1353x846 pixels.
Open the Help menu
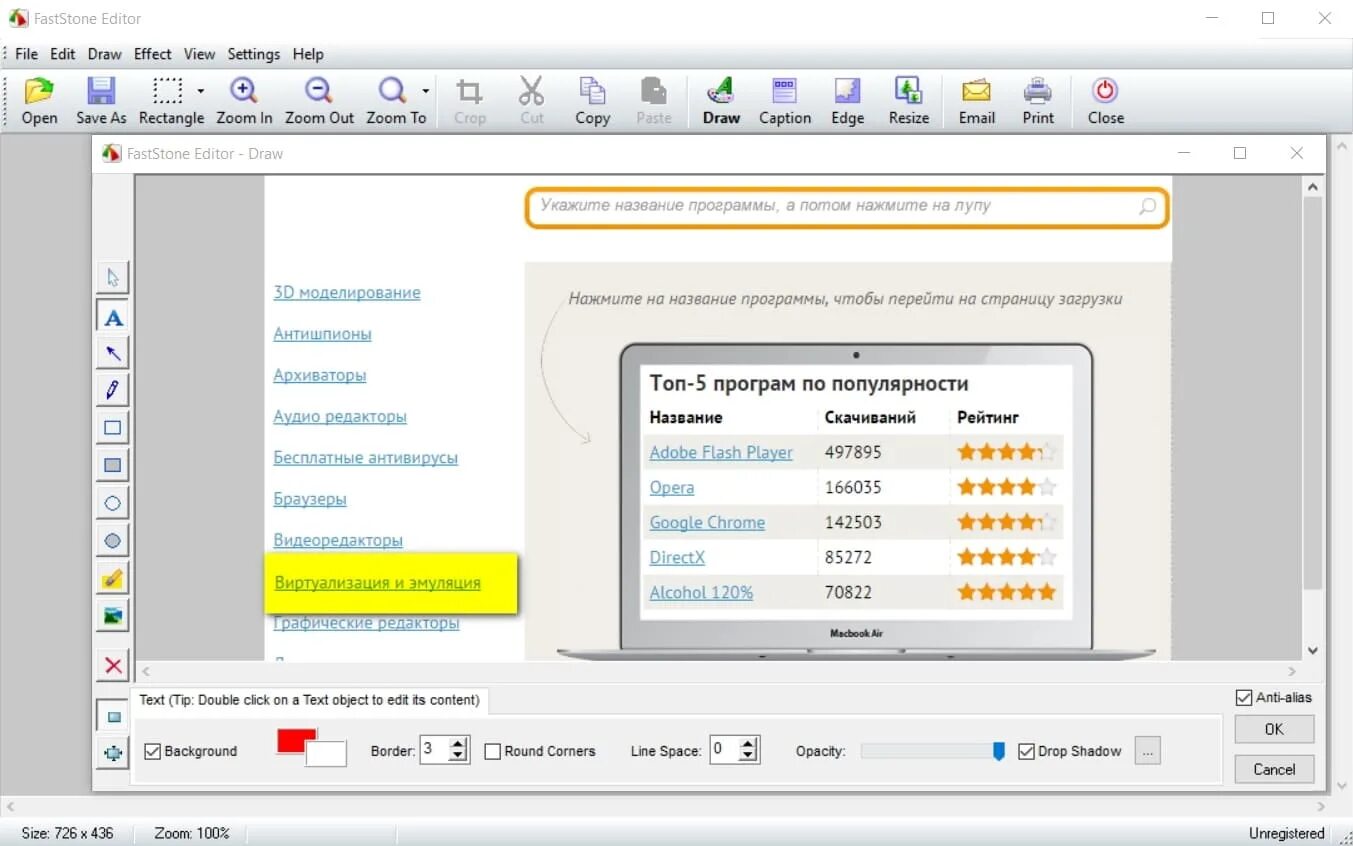[x=308, y=54]
